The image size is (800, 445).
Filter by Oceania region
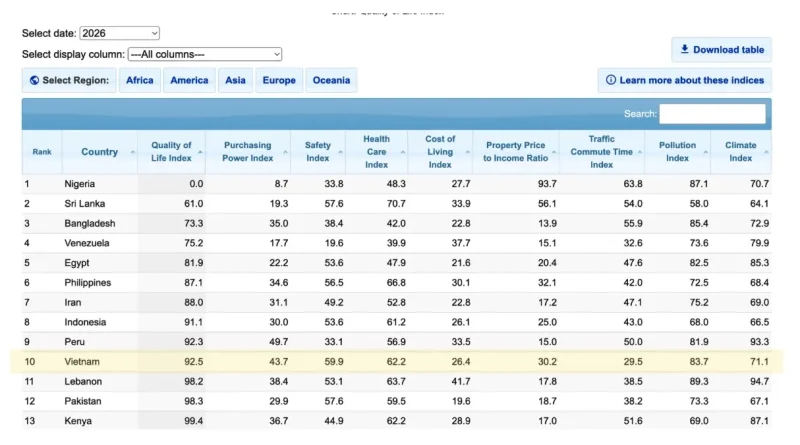(x=331, y=80)
